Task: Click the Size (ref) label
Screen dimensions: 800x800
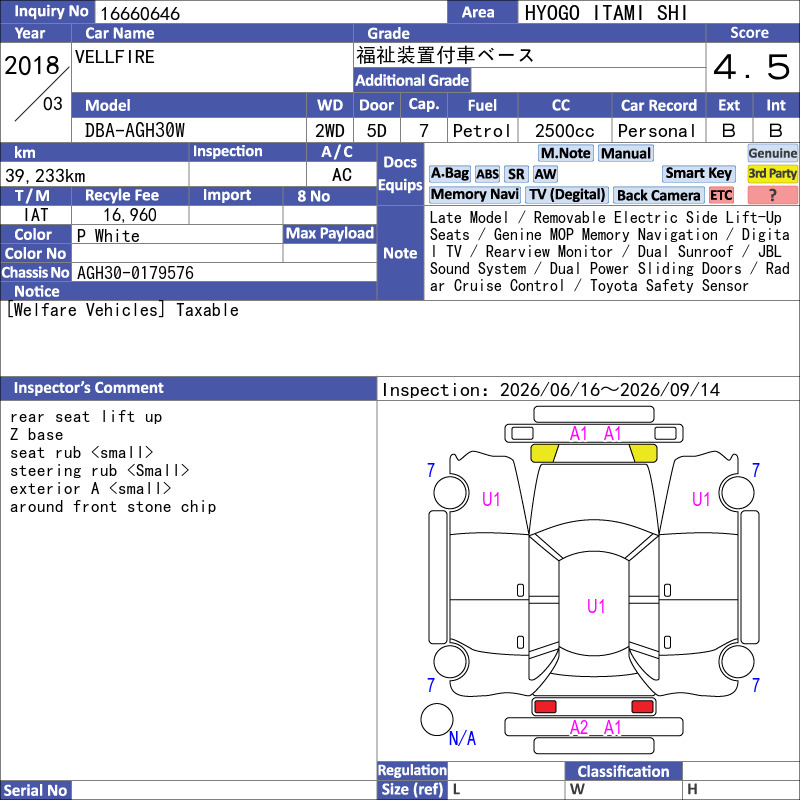Action: click(412, 789)
